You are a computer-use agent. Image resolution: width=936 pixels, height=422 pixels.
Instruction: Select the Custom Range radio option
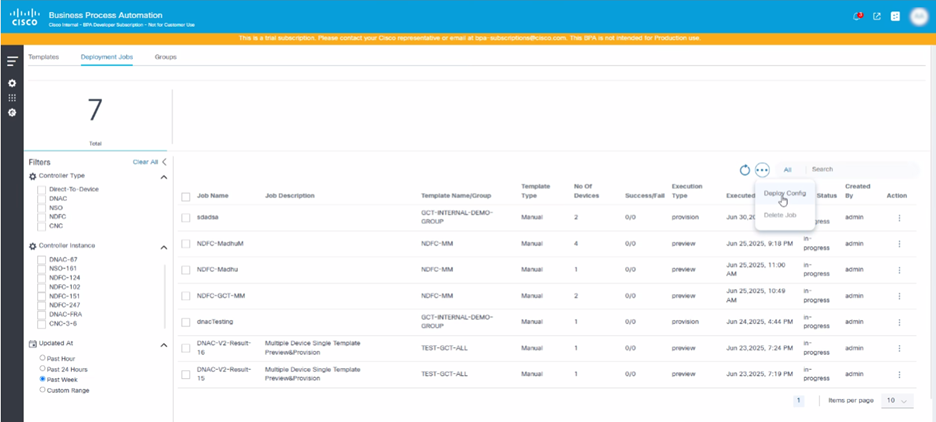point(42,390)
